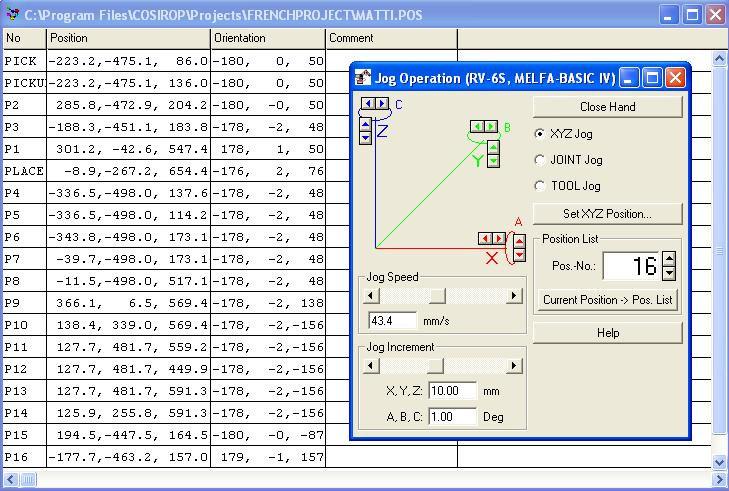Click P10 orientation -178, -2,-156
729x491 pixels.
[x=268, y=325]
